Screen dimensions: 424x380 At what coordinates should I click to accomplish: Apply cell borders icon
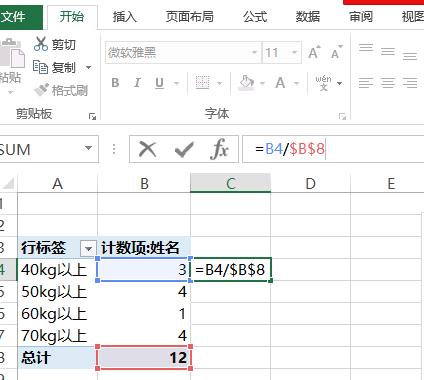point(202,82)
